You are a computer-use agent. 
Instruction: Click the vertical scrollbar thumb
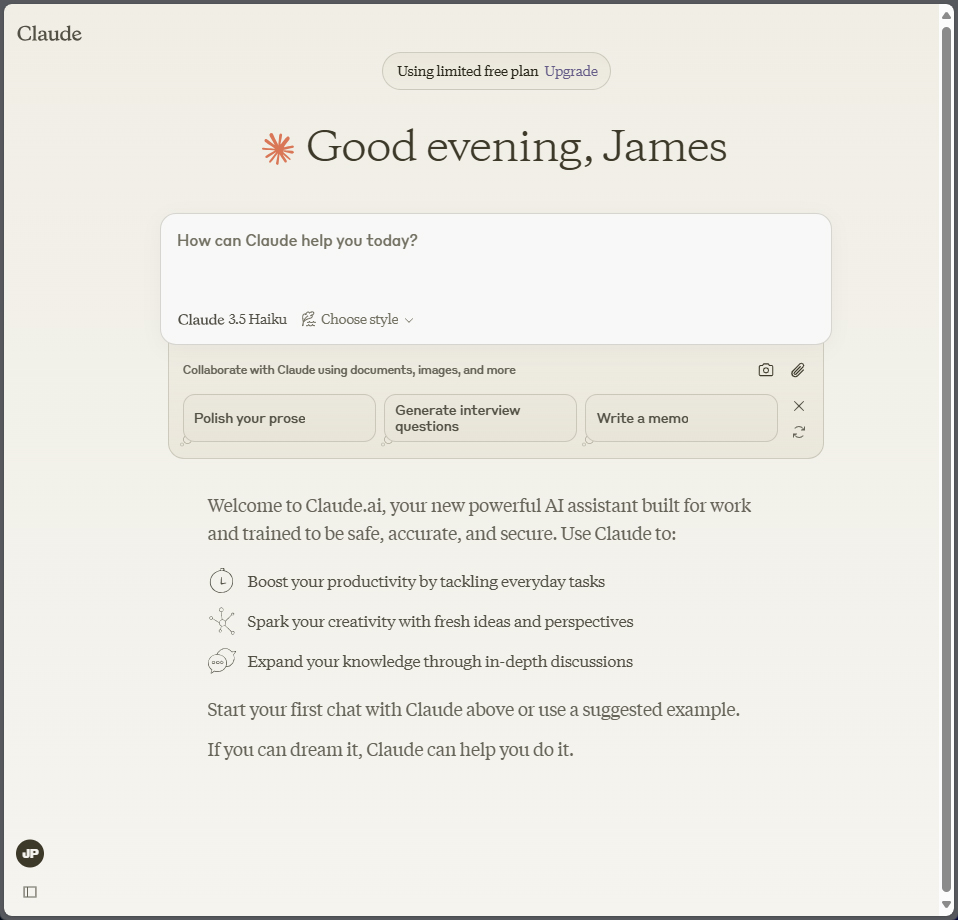coord(946,458)
